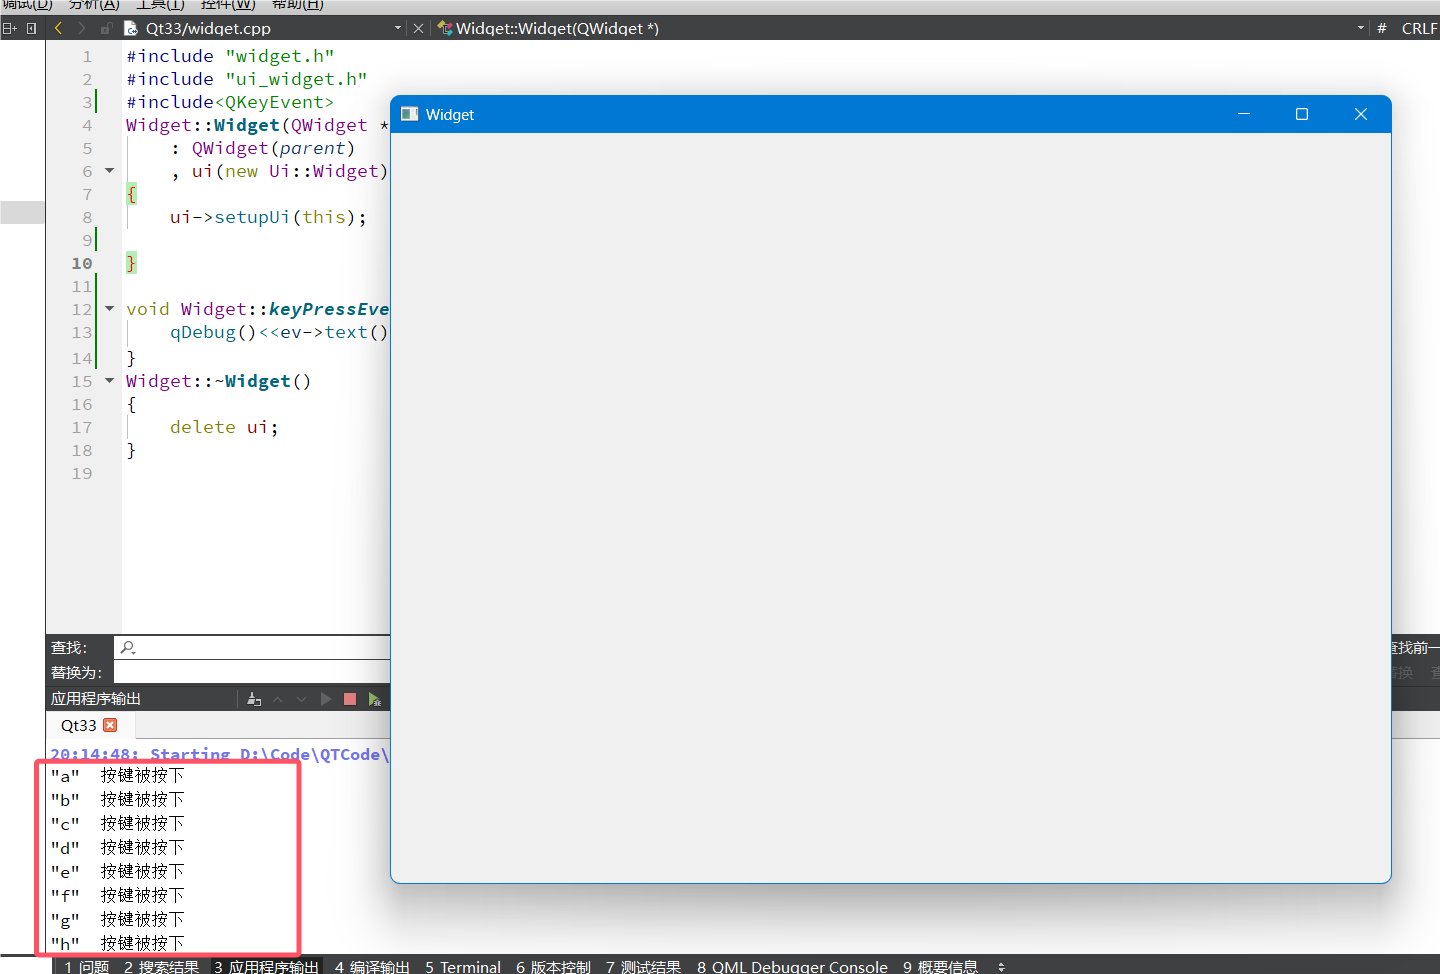Viewport: 1440px width, 974px height.
Task: Open the 1 问题 output pane
Action: (86, 967)
